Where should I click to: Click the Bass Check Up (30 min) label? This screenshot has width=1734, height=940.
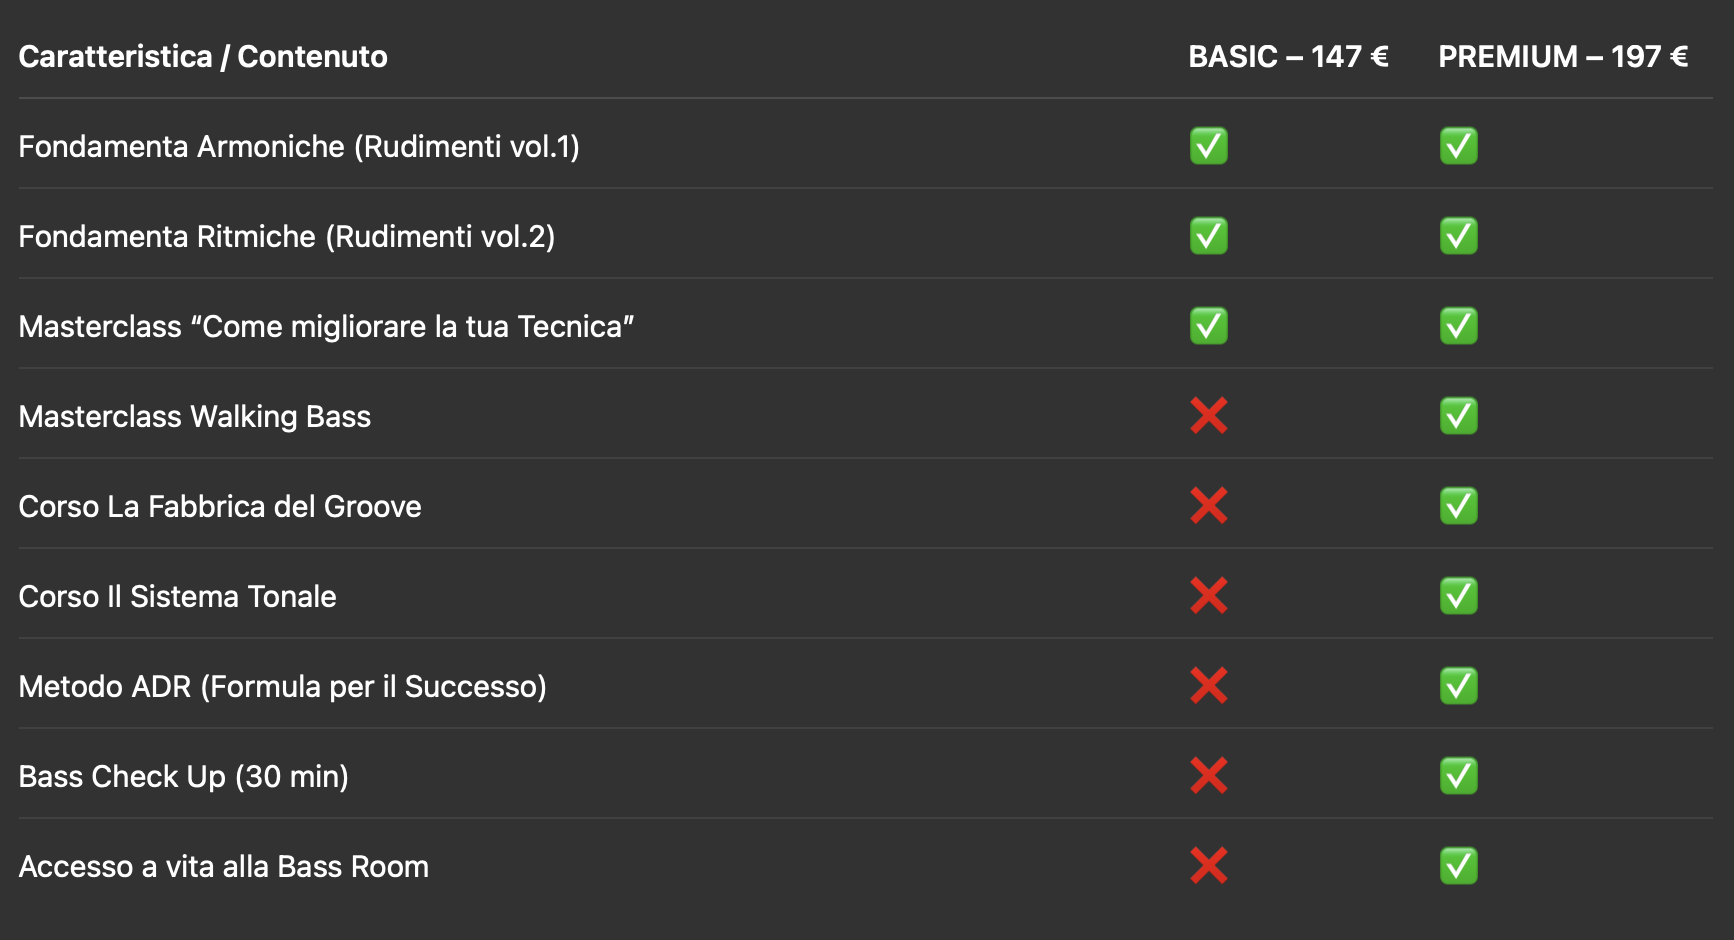184,777
